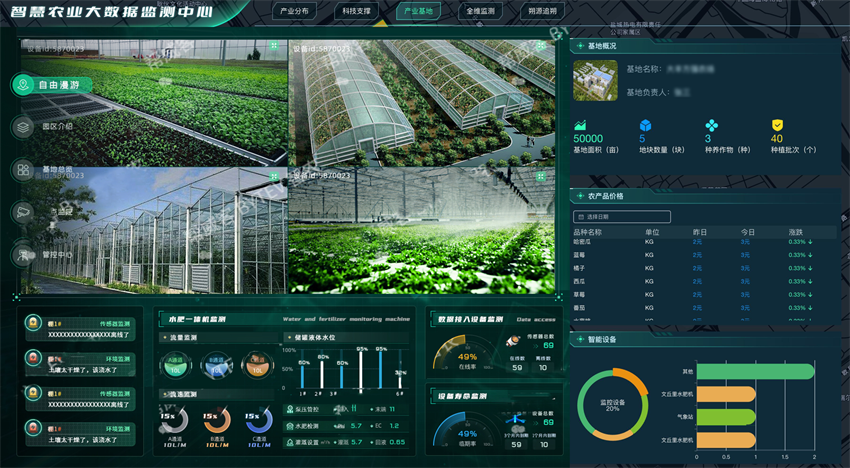Viewport: 850px width, 468px height.
Task: Select the A通道 green flow bubble
Action: coord(176,365)
